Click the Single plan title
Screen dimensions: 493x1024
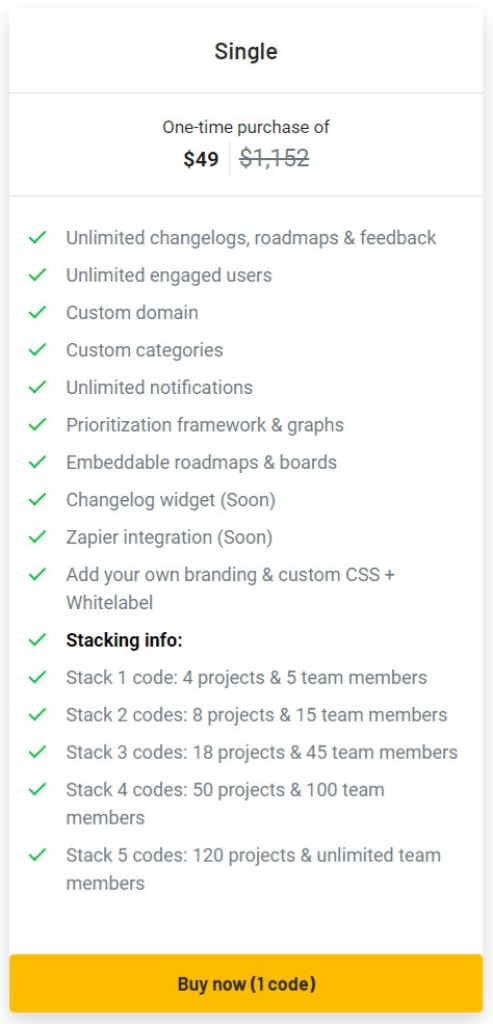[x=246, y=52]
